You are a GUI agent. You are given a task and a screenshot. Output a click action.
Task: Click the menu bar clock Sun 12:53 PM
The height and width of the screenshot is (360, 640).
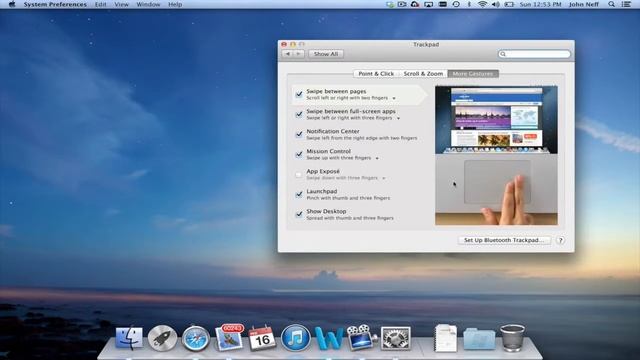coord(540,4)
